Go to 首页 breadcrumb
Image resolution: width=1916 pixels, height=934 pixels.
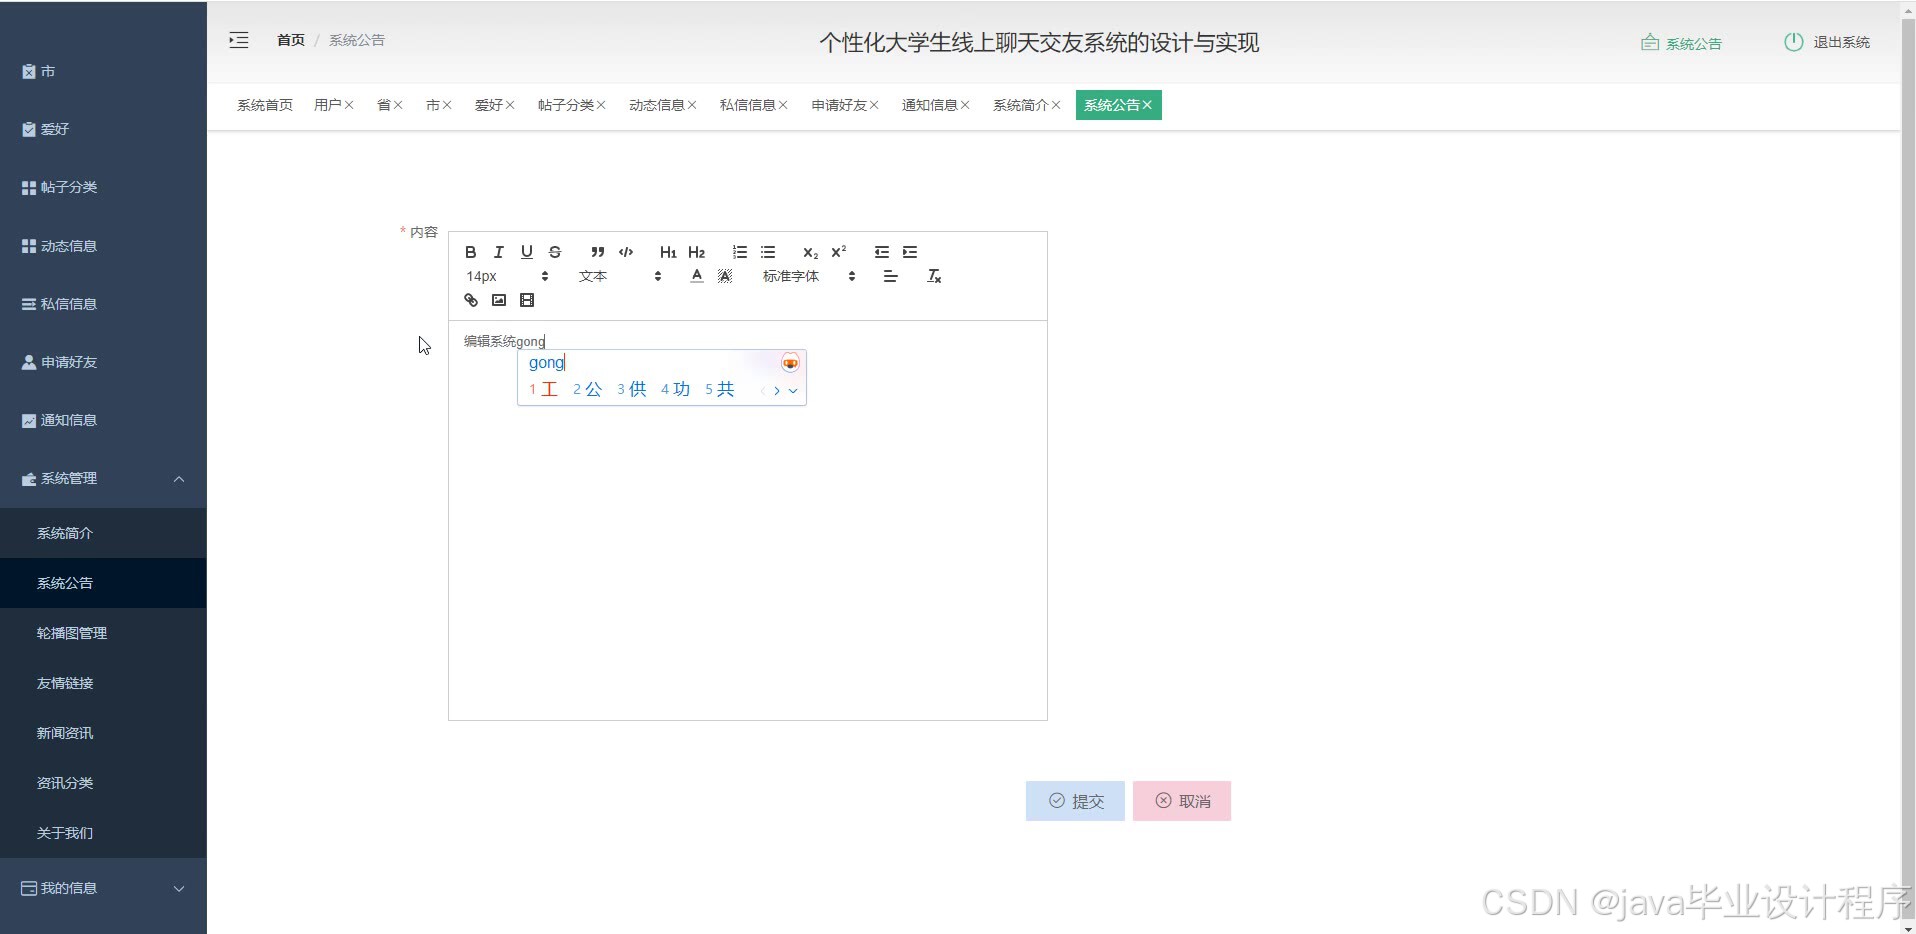(x=291, y=40)
